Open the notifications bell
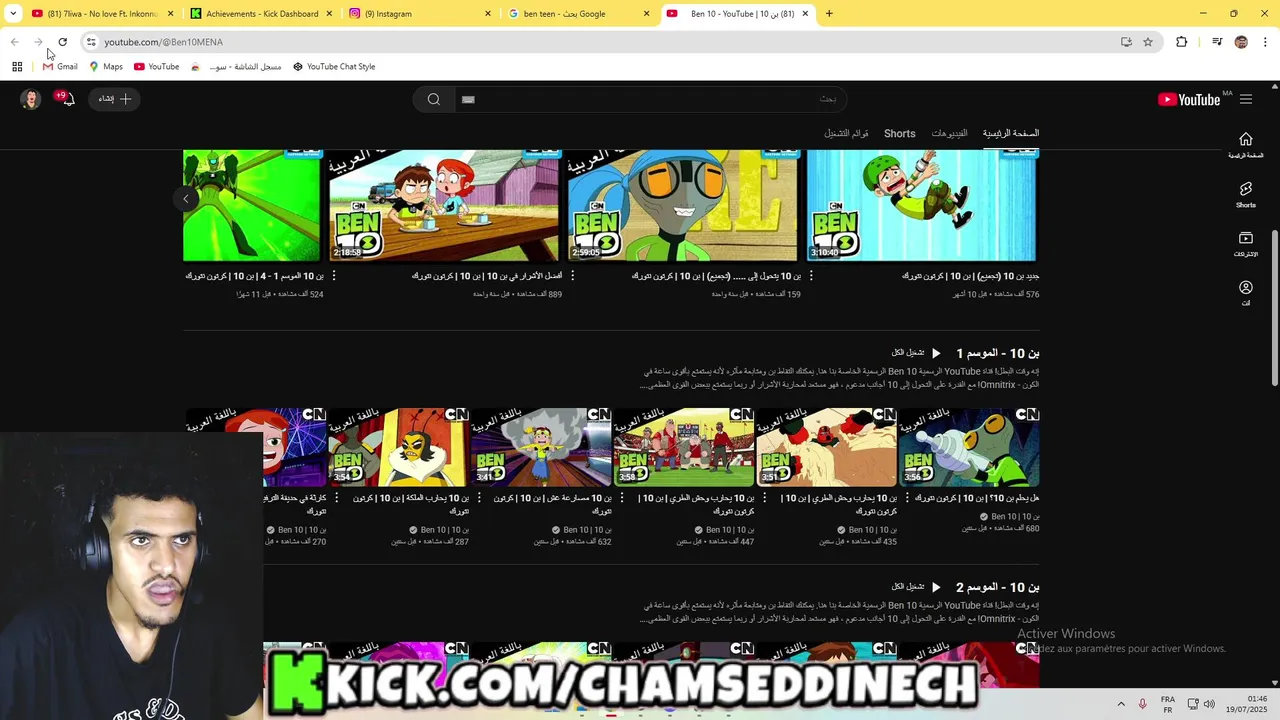 click(x=66, y=98)
